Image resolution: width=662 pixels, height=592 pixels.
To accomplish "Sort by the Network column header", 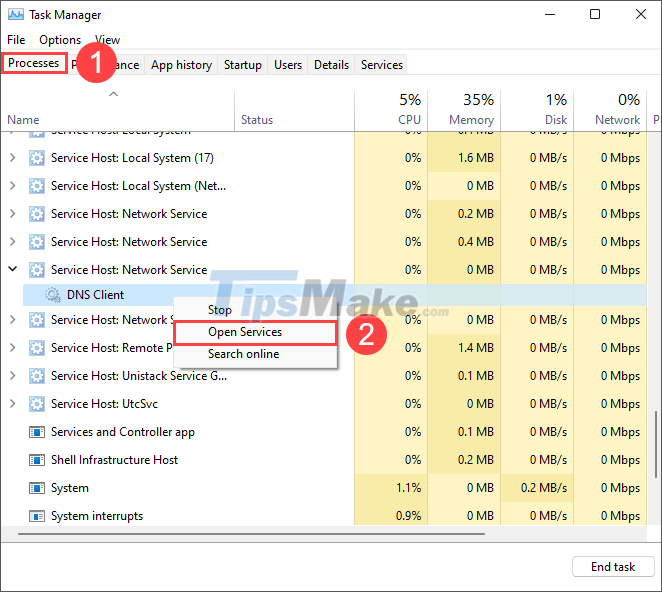I will click(610, 110).
